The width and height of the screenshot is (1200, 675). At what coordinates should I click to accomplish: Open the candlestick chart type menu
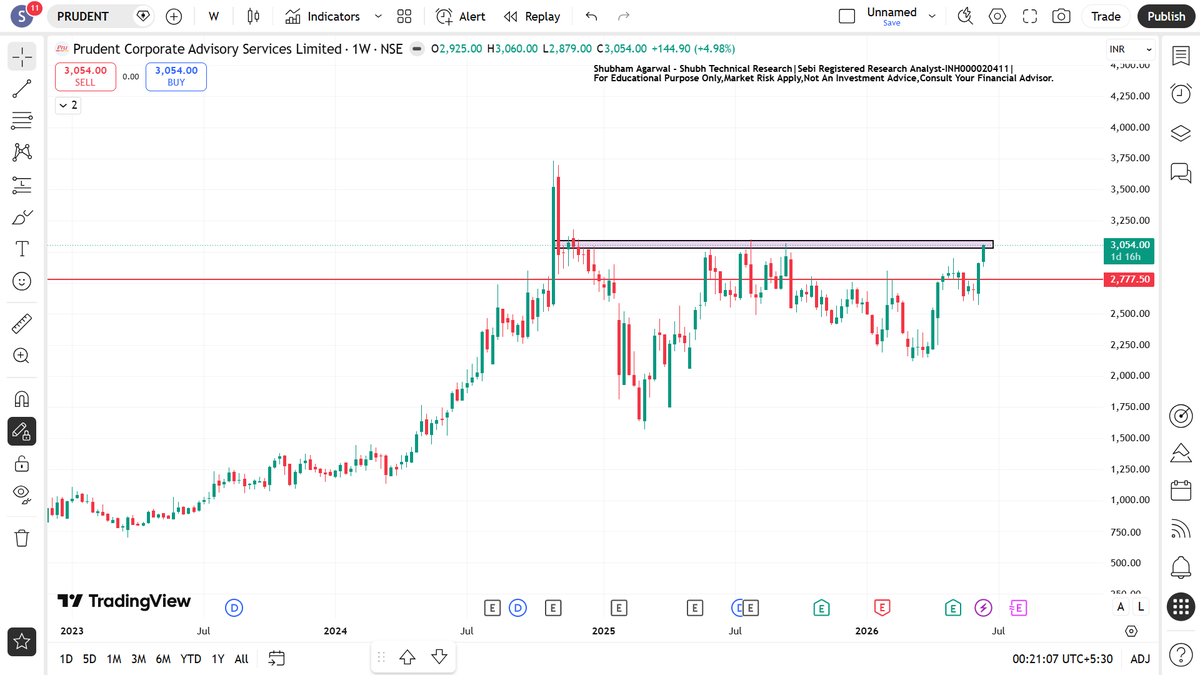pyautogui.click(x=252, y=16)
